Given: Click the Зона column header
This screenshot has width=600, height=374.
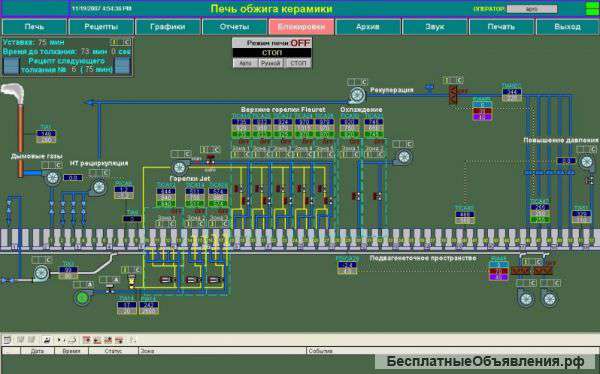Looking at the screenshot, I should click(222, 351).
